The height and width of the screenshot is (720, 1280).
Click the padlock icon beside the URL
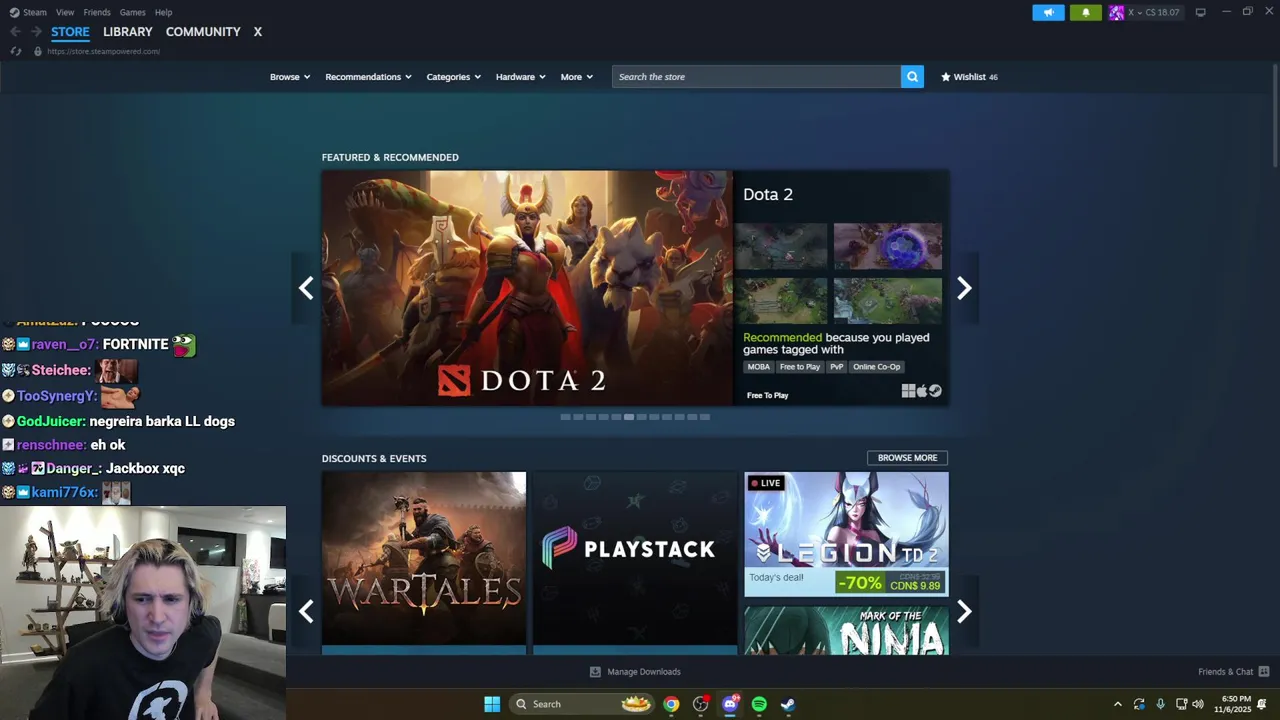coord(38,51)
